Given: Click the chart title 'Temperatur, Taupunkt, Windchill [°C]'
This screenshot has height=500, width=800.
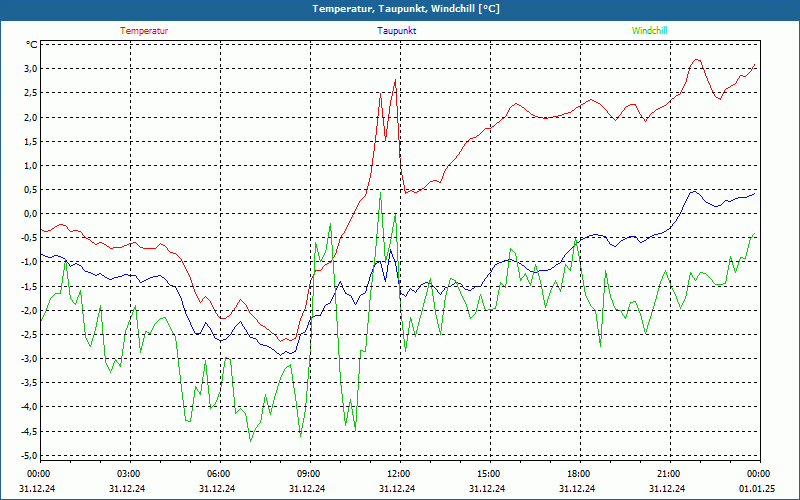Looking at the screenshot, I should (x=406, y=9).
